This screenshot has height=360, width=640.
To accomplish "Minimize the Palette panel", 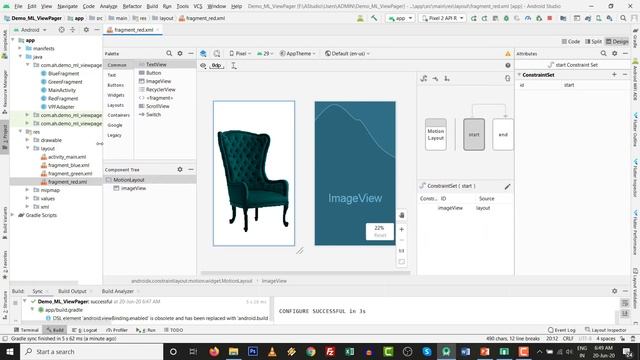I will tap(191, 53).
